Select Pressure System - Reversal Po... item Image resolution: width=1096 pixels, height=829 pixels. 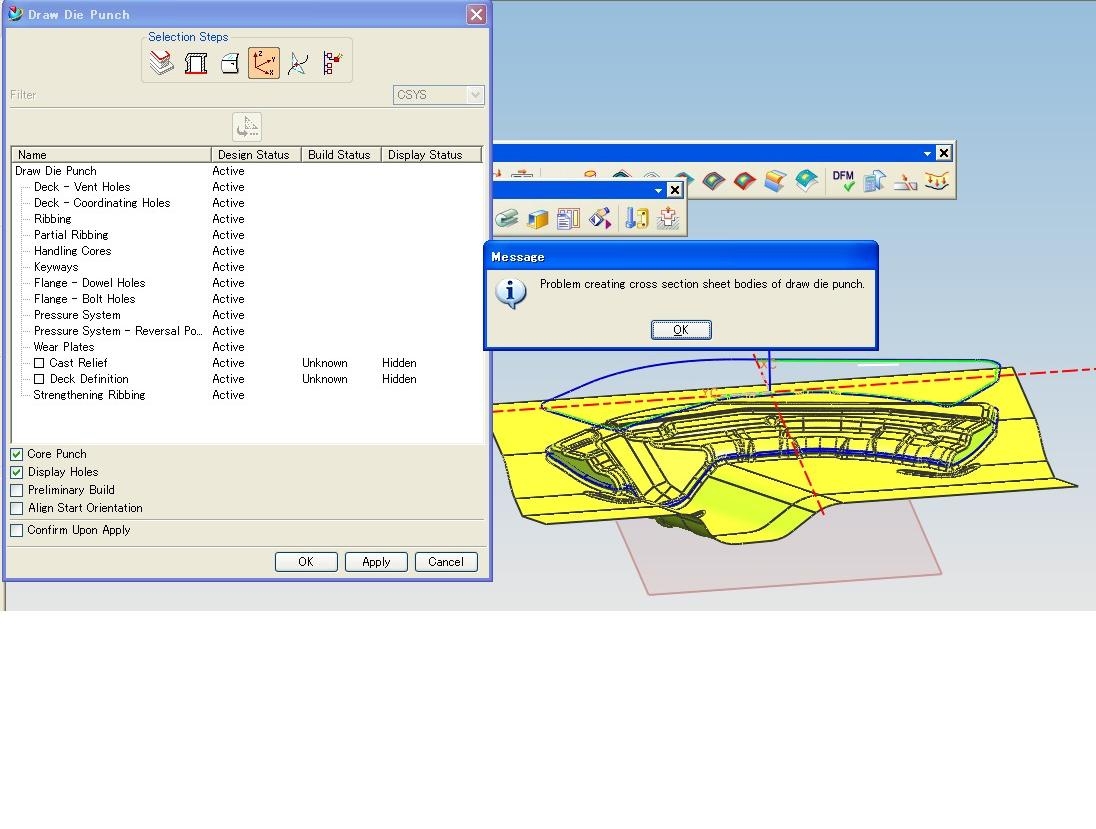[x=118, y=332]
